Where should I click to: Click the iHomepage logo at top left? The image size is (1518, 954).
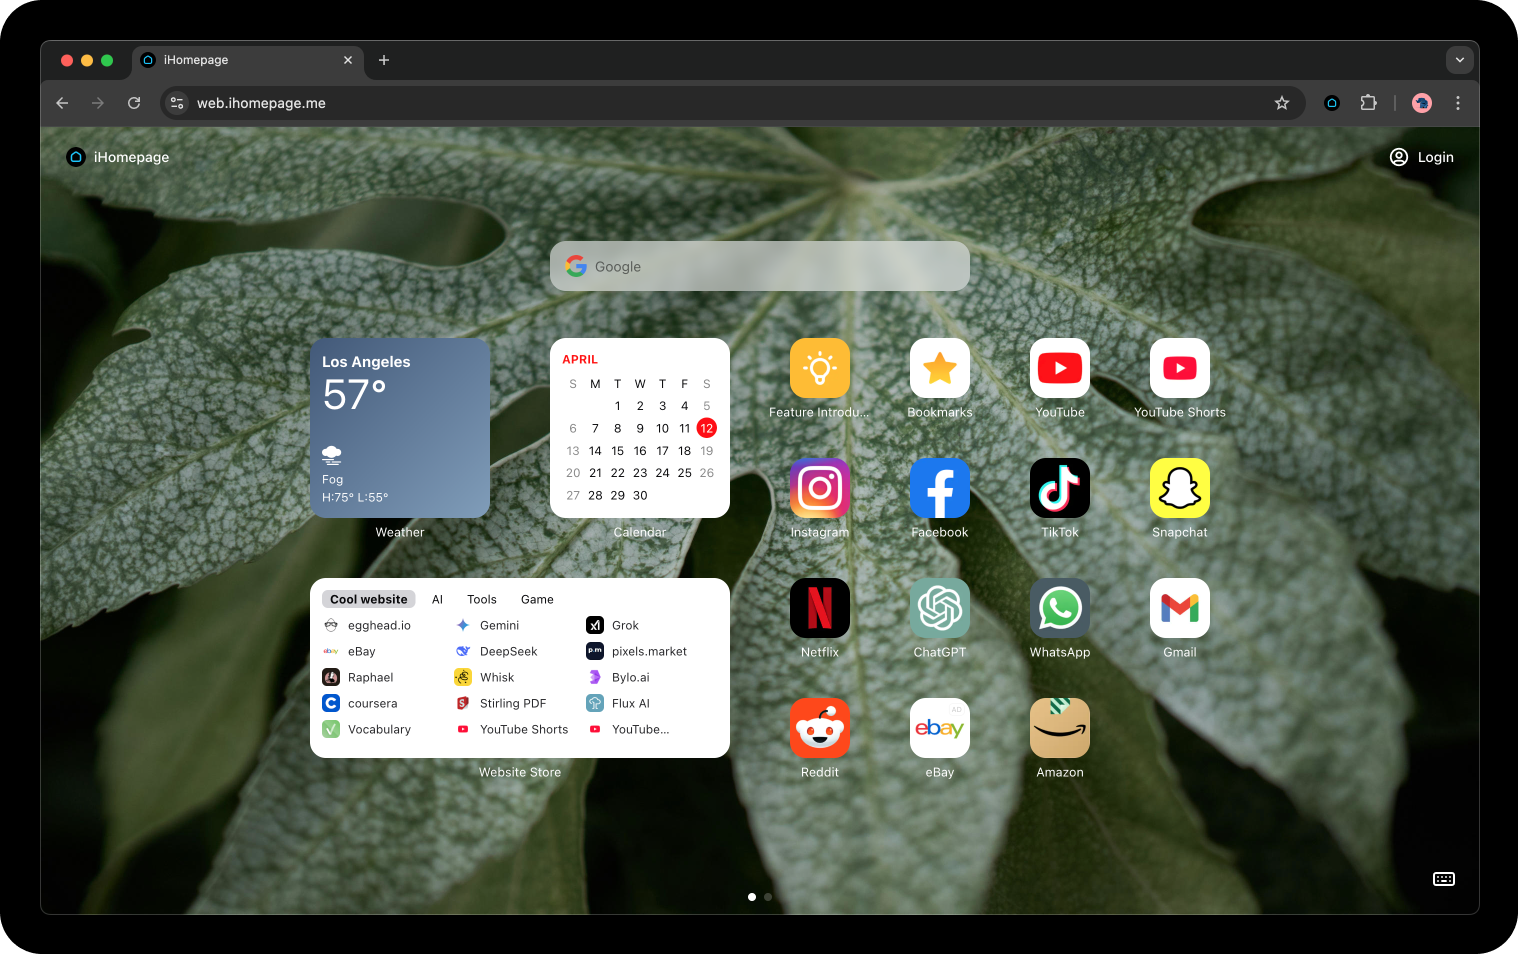click(118, 157)
